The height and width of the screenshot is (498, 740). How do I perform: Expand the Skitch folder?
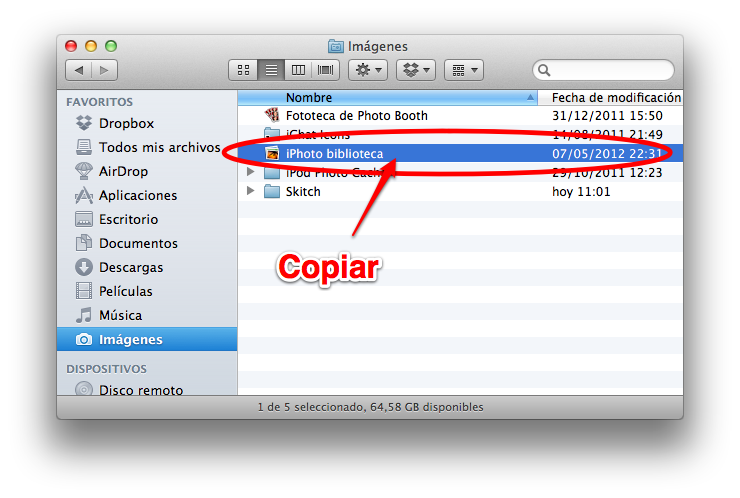(251, 191)
